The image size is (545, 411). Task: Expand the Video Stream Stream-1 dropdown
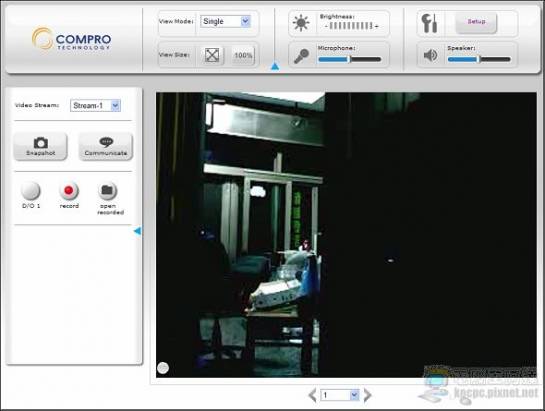pyautogui.click(x=95, y=105)
